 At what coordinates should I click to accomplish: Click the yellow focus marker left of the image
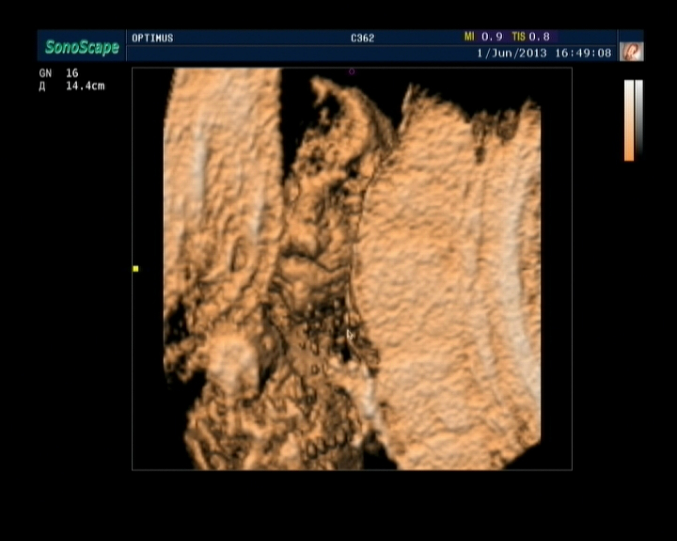click(135, 268)
